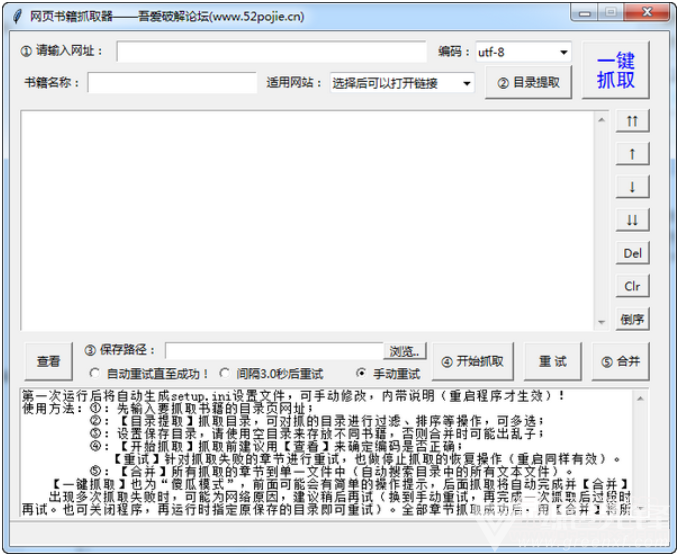Click chapter list scrollbar up arrow
The height and width of the screenshot is (556, 679).
click(x=601, y=120)
